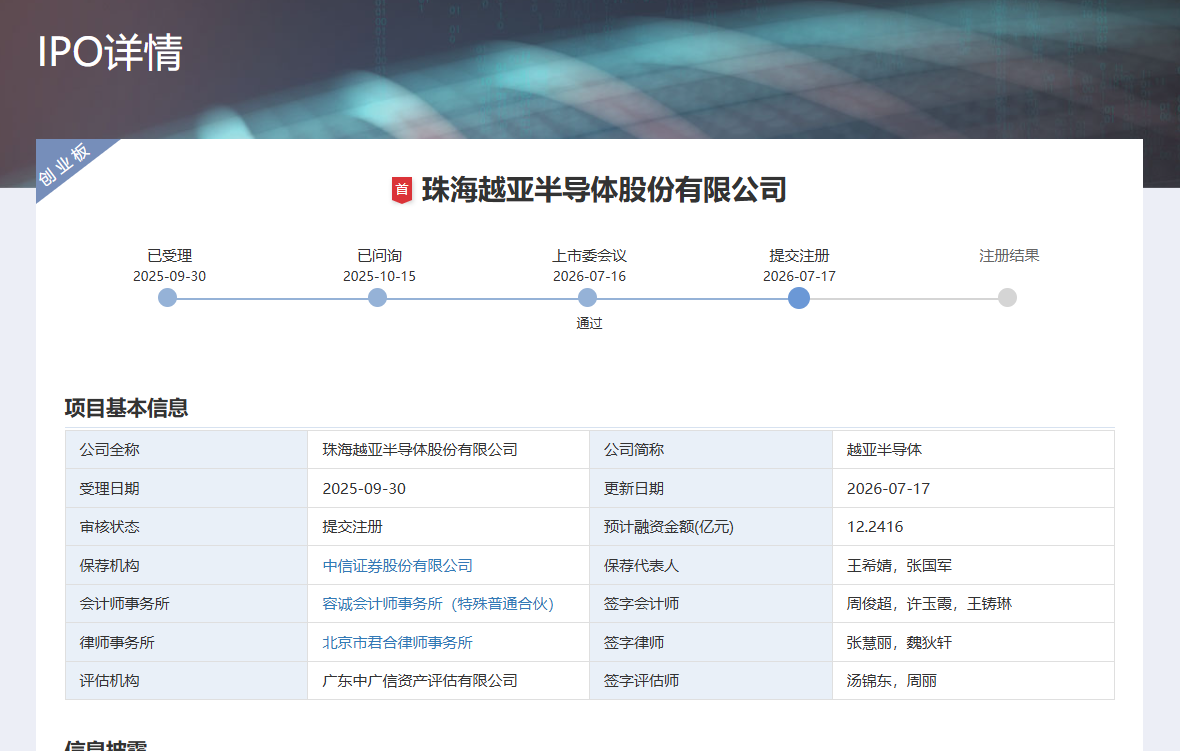The width and height of the screenshot is (1180, 751).
Task: Click the 公司全称 label cell
Action: [x=187, y=450]
